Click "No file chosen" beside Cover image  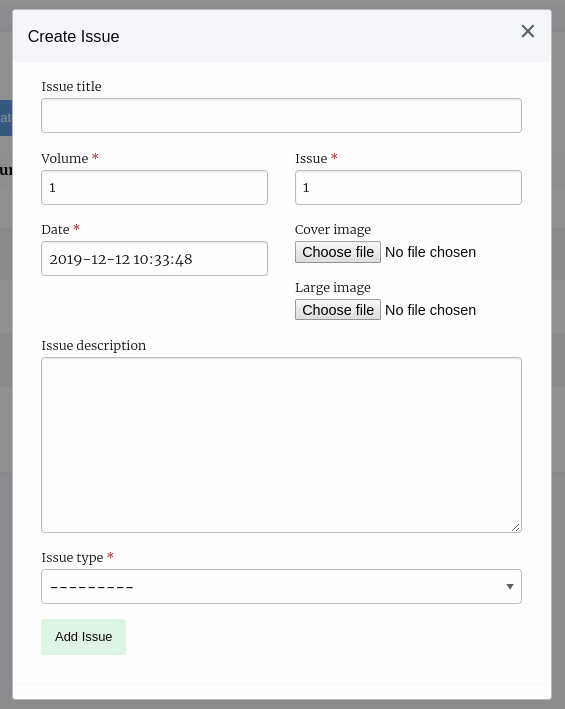point(430,252)
